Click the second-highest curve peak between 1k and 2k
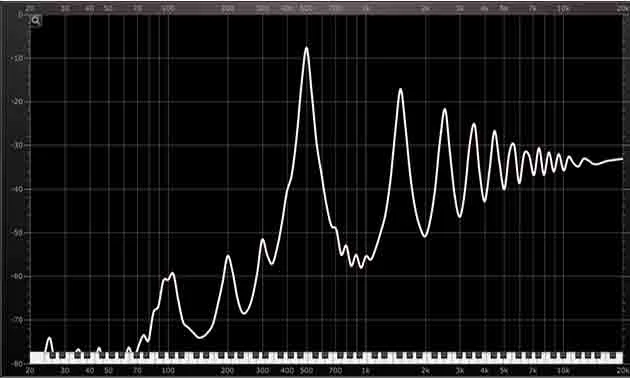The height and width of the screenshot is (378, 630). pos(400,89)
